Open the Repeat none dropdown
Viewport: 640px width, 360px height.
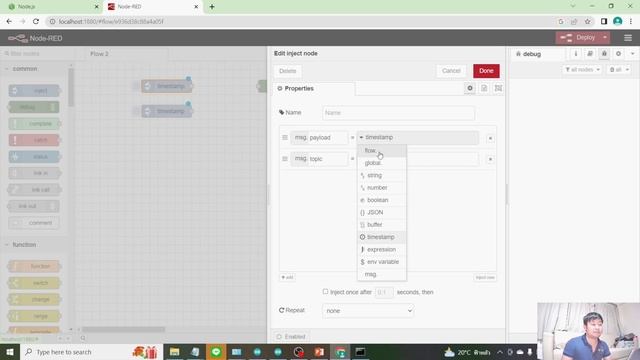[x=368, y=311]
